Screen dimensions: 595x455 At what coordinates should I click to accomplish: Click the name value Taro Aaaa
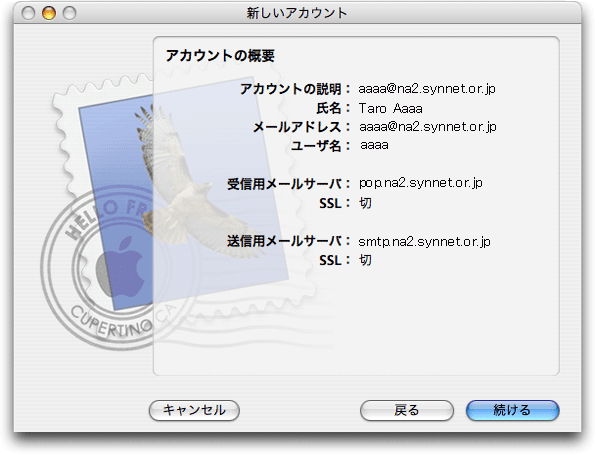coord(390,109)
